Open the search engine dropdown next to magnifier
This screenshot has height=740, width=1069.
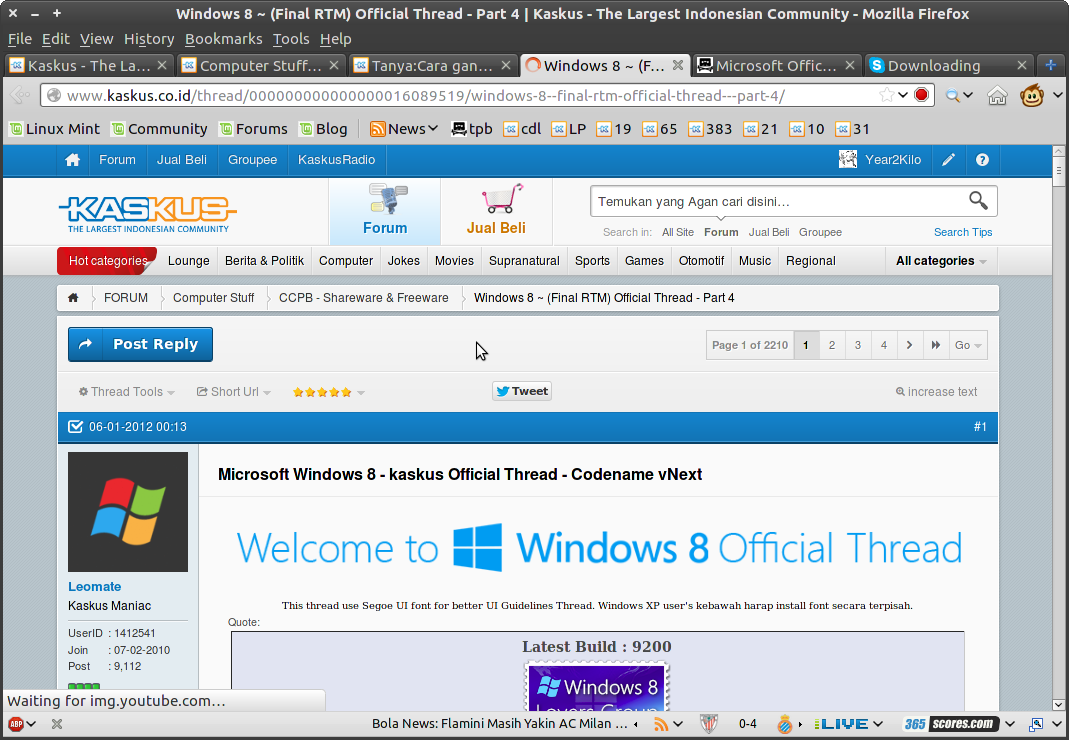(967, 95)
